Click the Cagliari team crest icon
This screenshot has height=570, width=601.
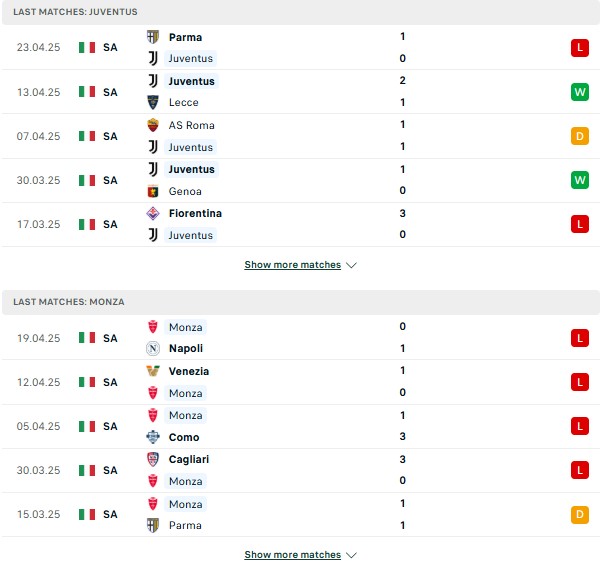153,459
